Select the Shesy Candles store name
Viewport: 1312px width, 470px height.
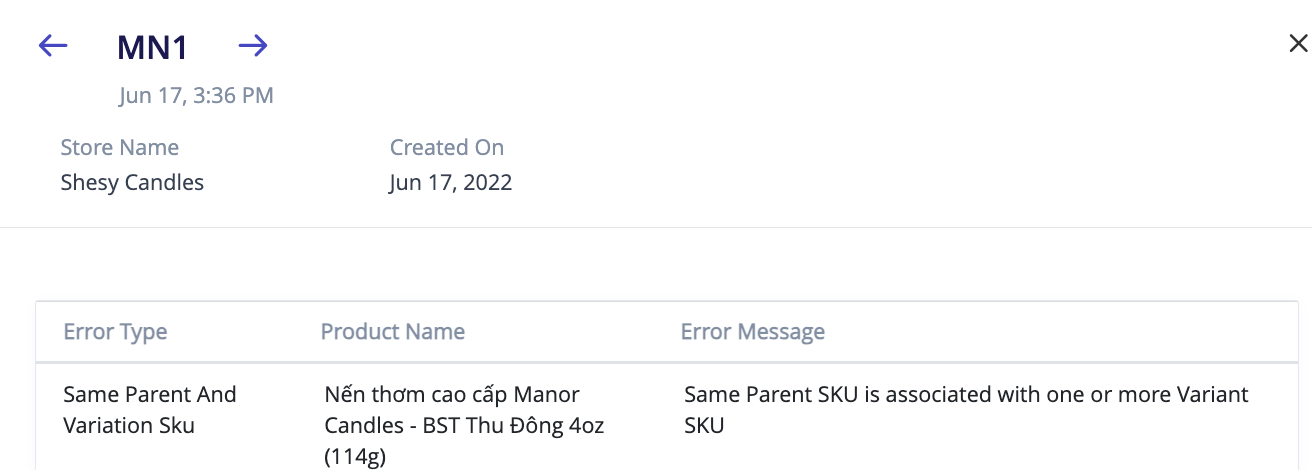coord(132,183)
